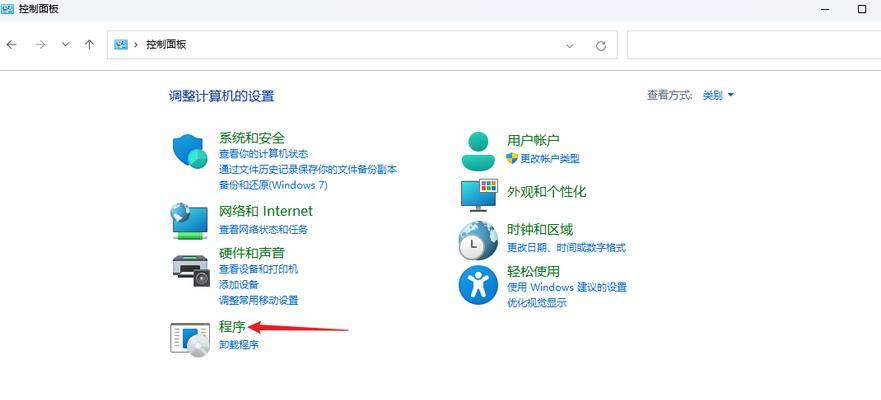Open the 时钟和区域 category heading

click(x=540, y=229)
